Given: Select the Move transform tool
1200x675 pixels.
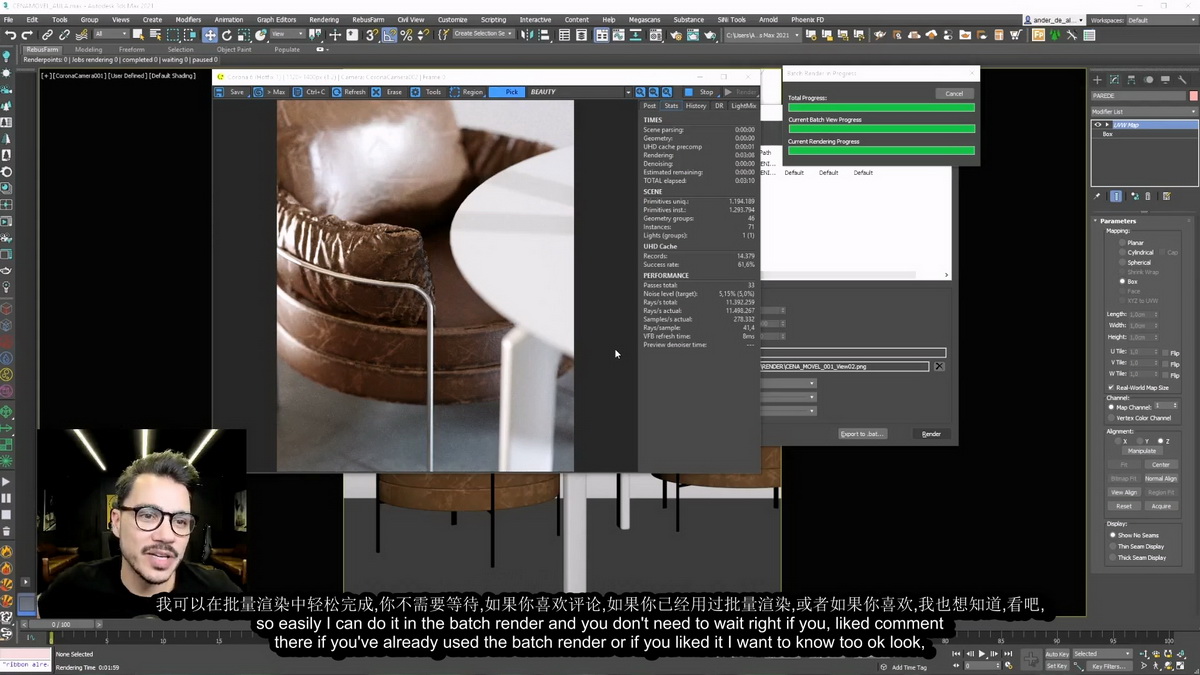Looking at the screenshot, I should tap(210, 34).
